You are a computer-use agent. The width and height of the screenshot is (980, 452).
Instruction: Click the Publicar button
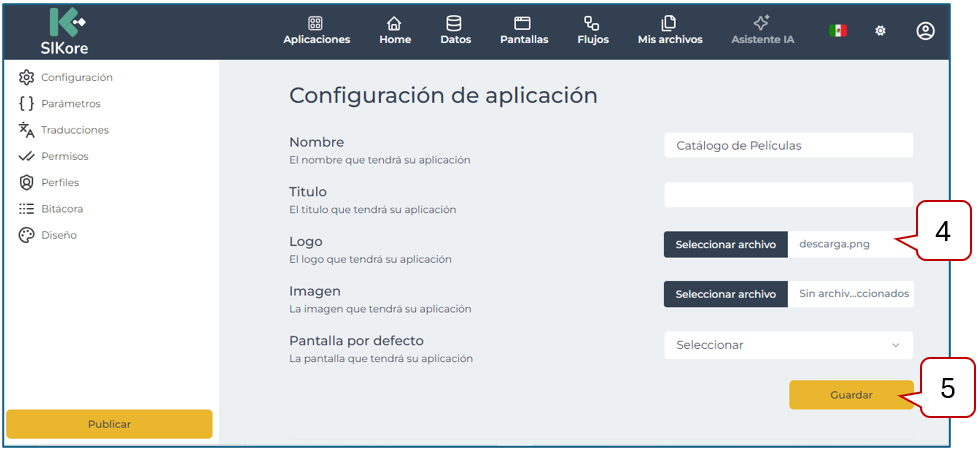[x=109, y=424]
